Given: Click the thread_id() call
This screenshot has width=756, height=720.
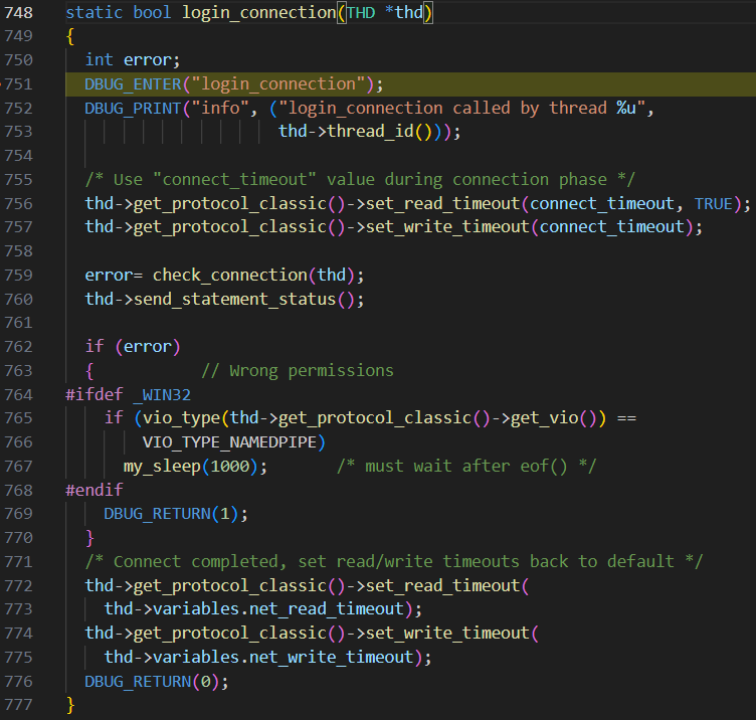Looking at the screenshot, I should 379,132.
